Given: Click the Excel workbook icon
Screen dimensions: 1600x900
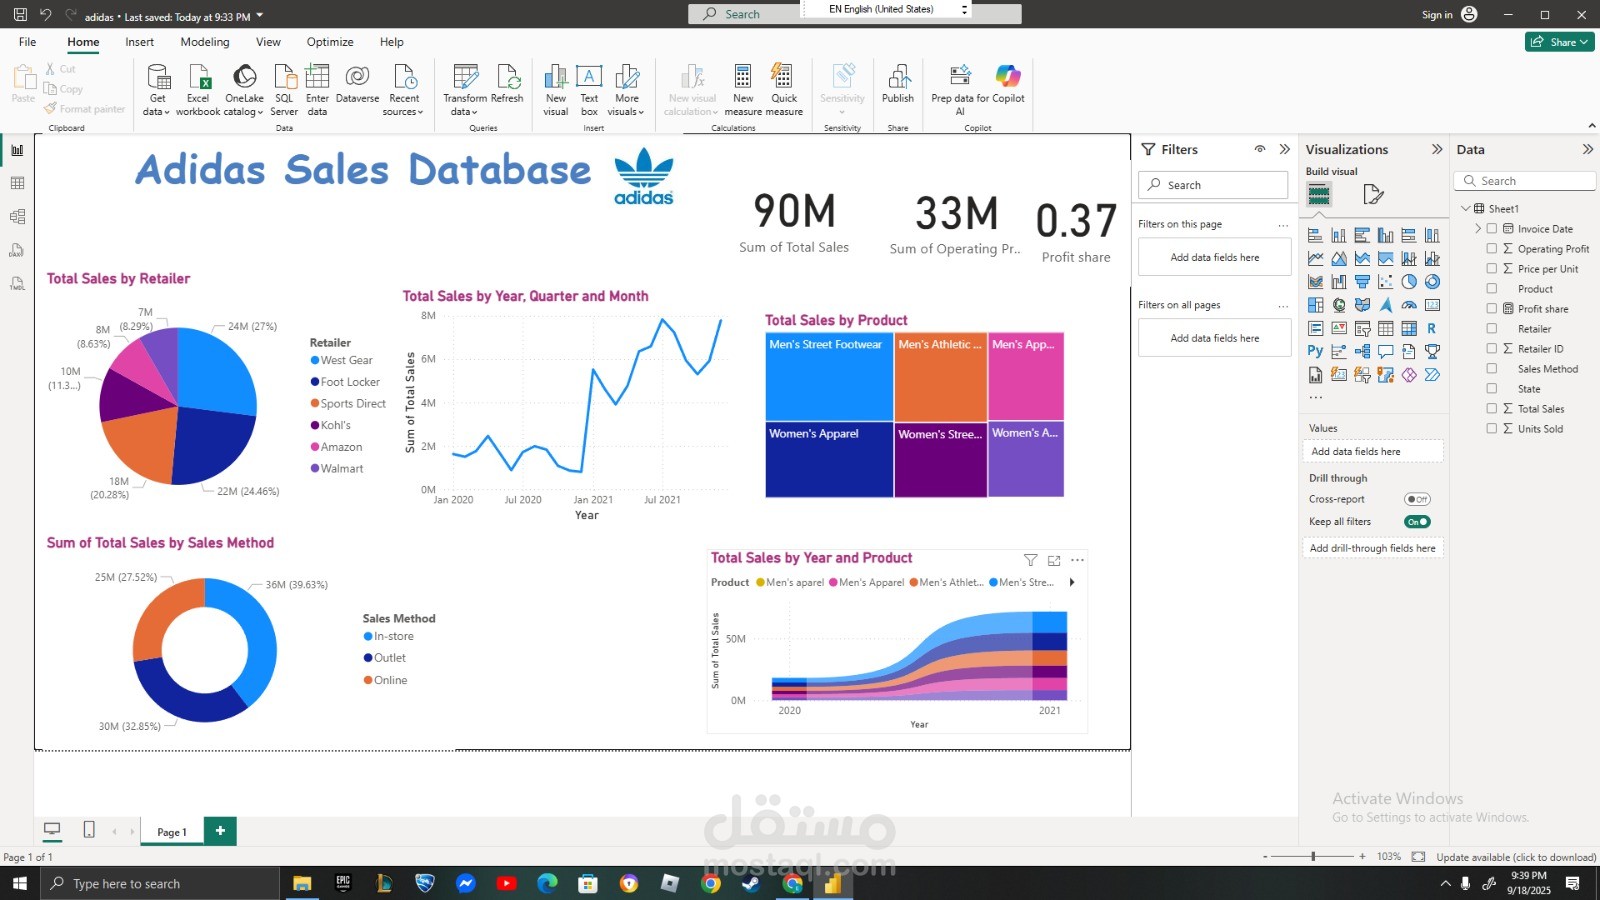Looking at the screenshot, I should 198,90.
